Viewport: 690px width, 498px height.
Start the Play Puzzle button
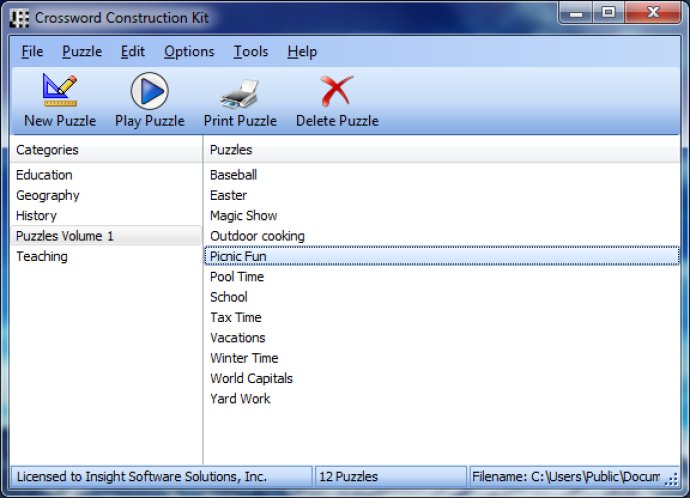pyautogui.click(x=150, y=100)
